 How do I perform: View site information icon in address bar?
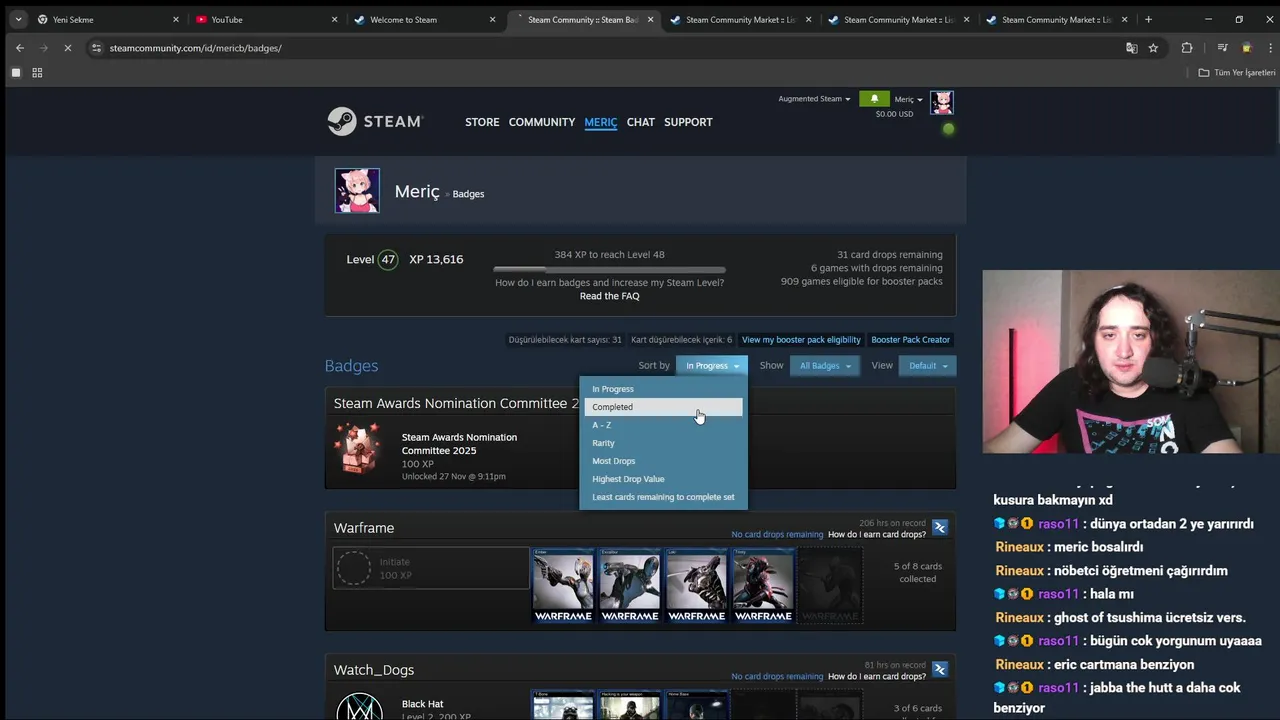(96, 48)
